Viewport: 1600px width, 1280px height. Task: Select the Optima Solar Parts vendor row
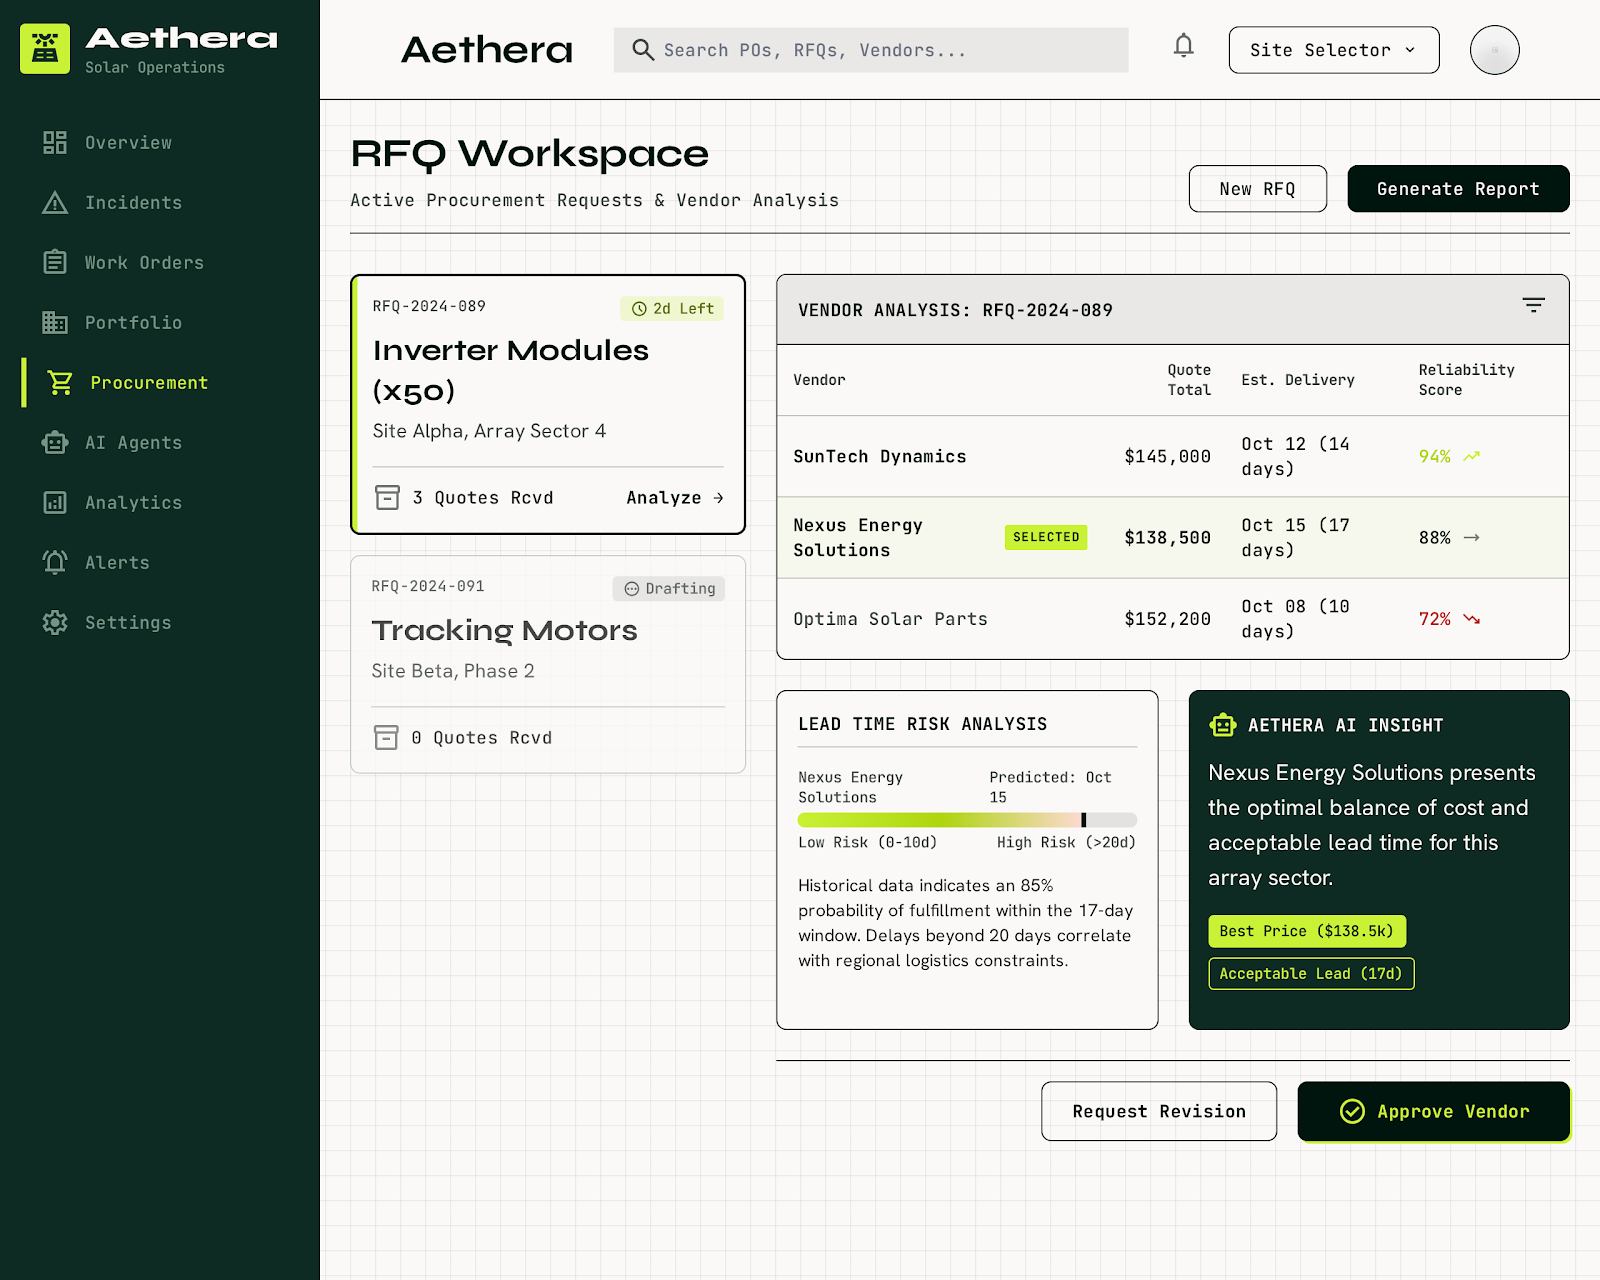[1173, 619]
